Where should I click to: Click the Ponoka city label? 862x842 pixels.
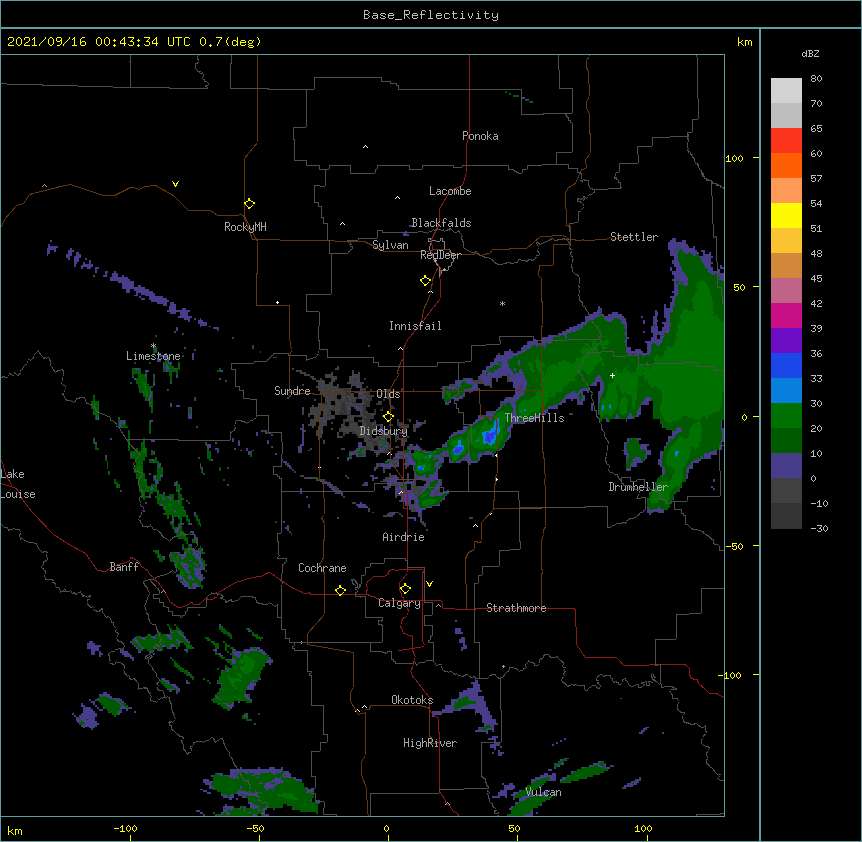[480, 136]
